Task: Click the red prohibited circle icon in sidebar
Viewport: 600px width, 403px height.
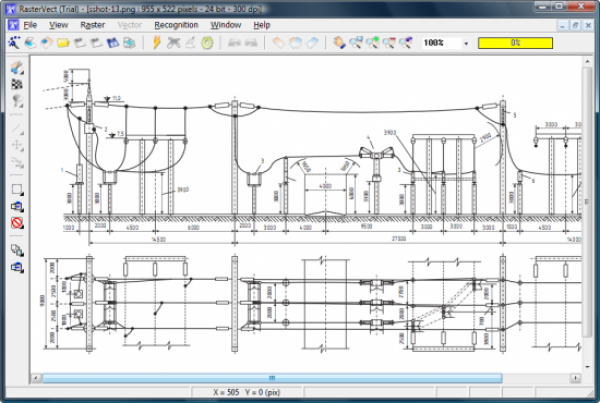Action: tap(17, 223)
